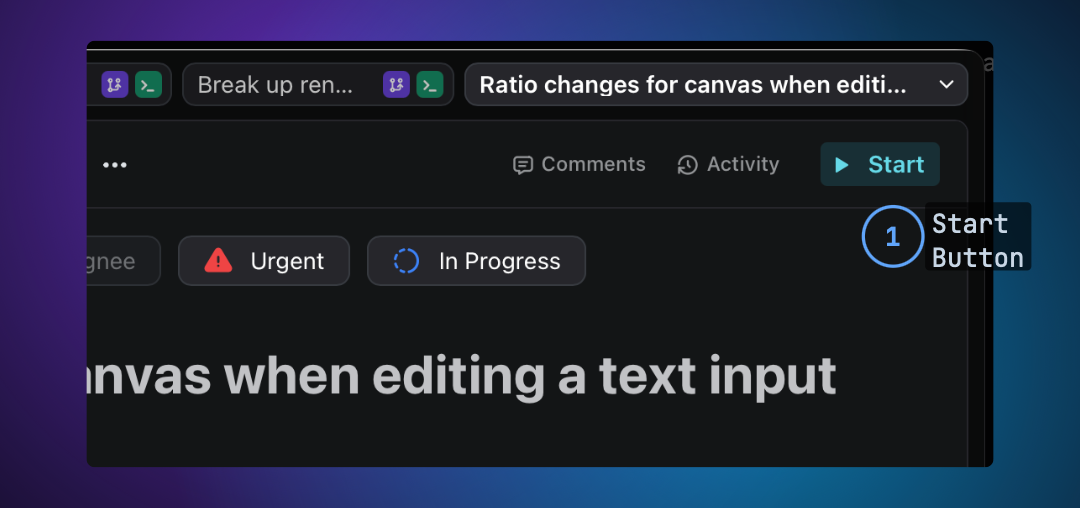The height and width of the screenshot is (508, 1080).
Task: Click the Start button
Action: coord(880,165)
